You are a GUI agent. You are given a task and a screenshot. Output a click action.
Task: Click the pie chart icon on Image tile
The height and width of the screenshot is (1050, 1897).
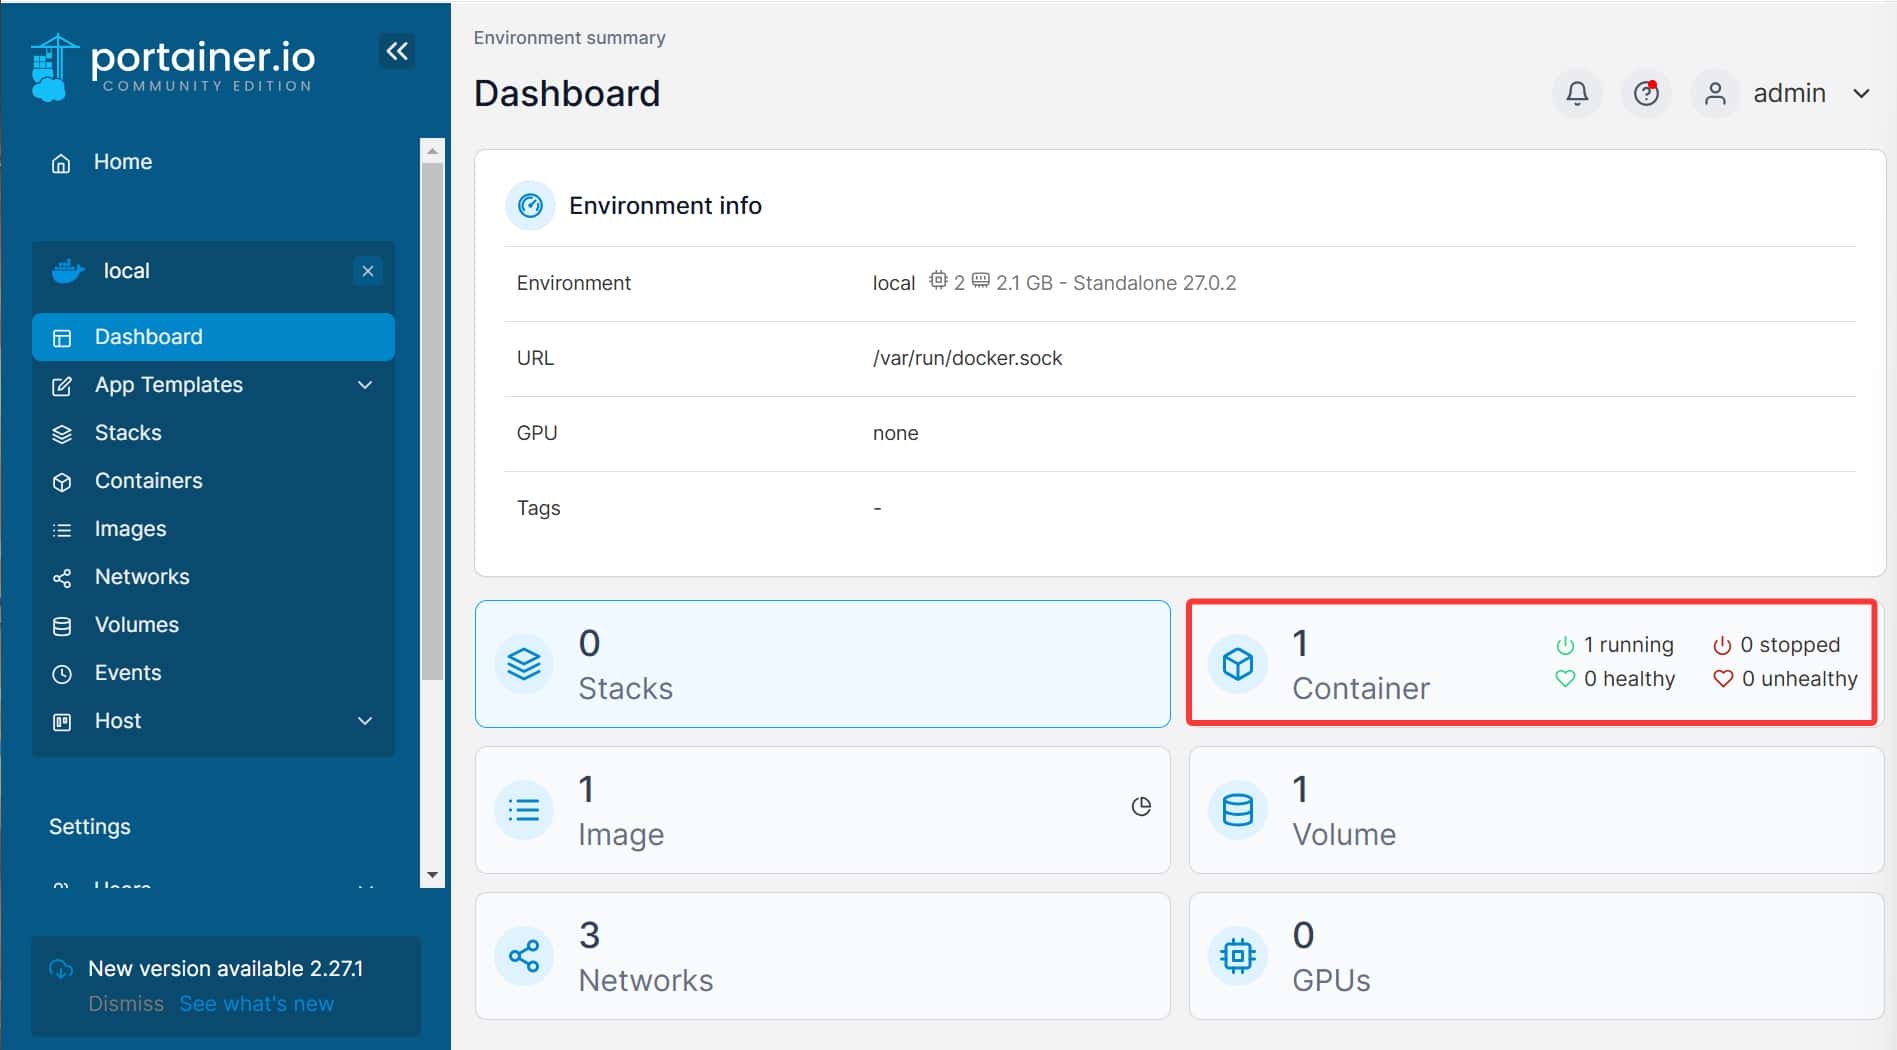[1140, 806]
